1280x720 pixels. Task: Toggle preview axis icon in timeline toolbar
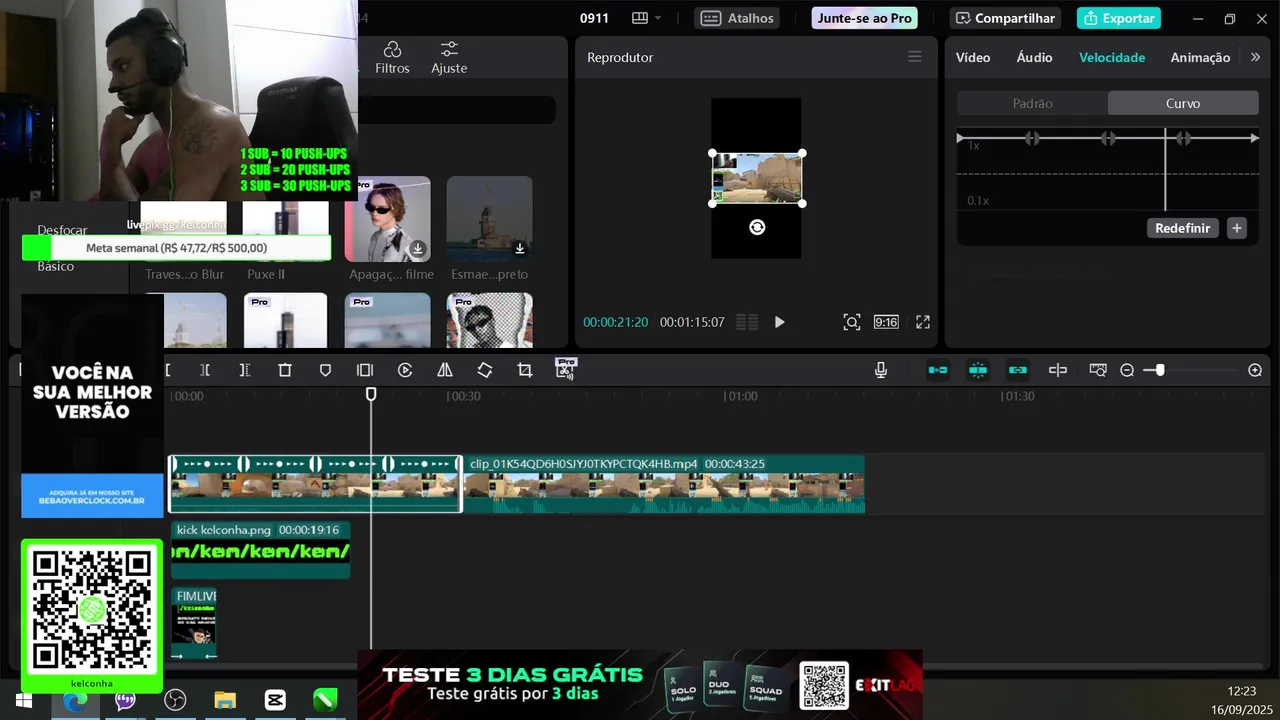[1058, 370]
